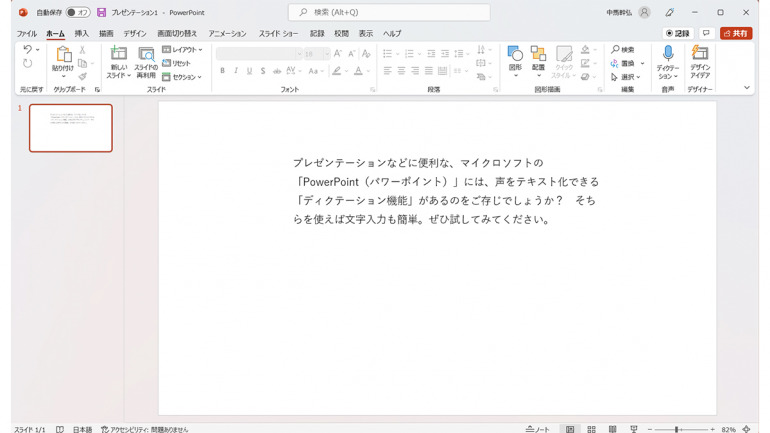Screen dimensions: 770x433
Task: Click the Format Painter brush icon
Action: click(x=82, y=77)
